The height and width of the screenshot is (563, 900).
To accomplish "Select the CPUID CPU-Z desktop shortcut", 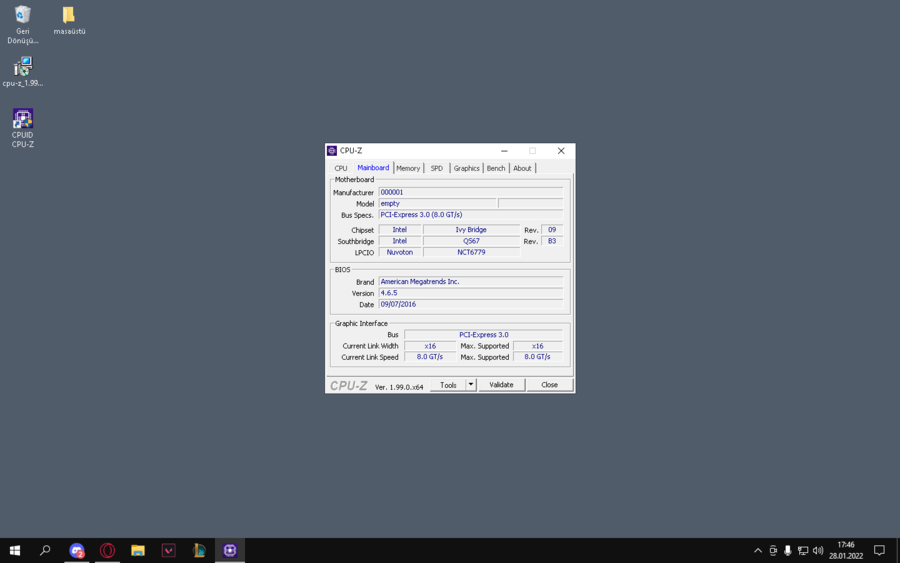I will pos(22,128).
